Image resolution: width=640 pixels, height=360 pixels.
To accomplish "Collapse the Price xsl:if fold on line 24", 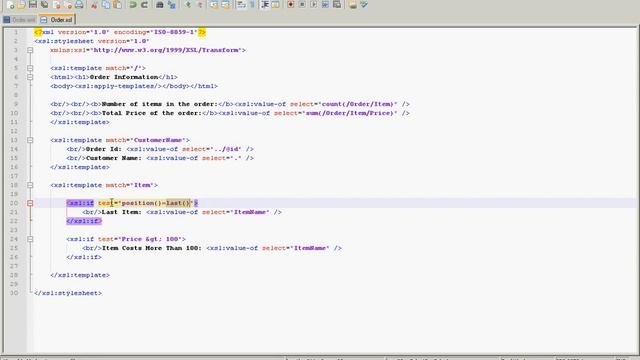I will point(30,239).
